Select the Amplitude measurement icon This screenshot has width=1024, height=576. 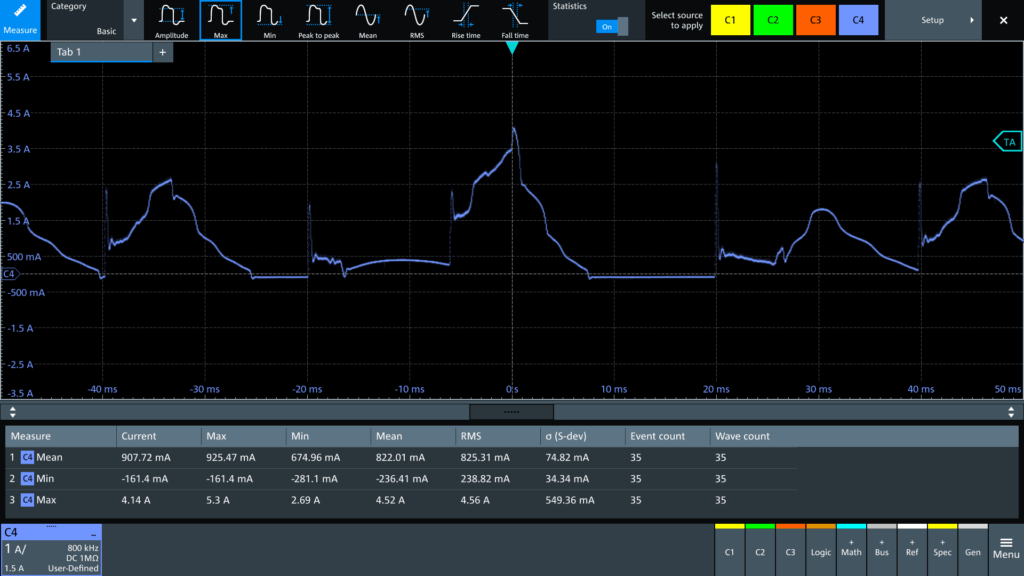coord(171,20)
